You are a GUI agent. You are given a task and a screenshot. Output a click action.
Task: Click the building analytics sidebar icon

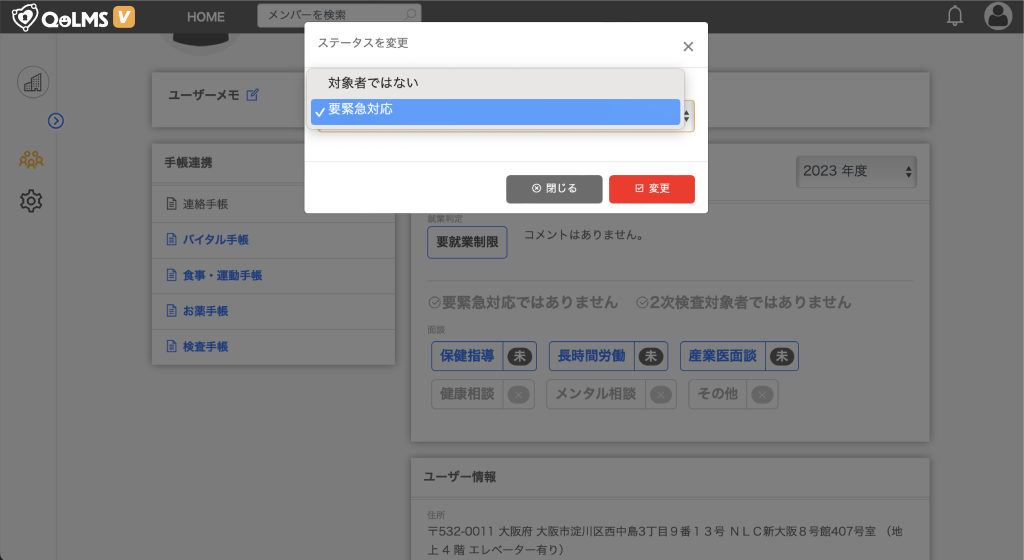coord(33,82)
